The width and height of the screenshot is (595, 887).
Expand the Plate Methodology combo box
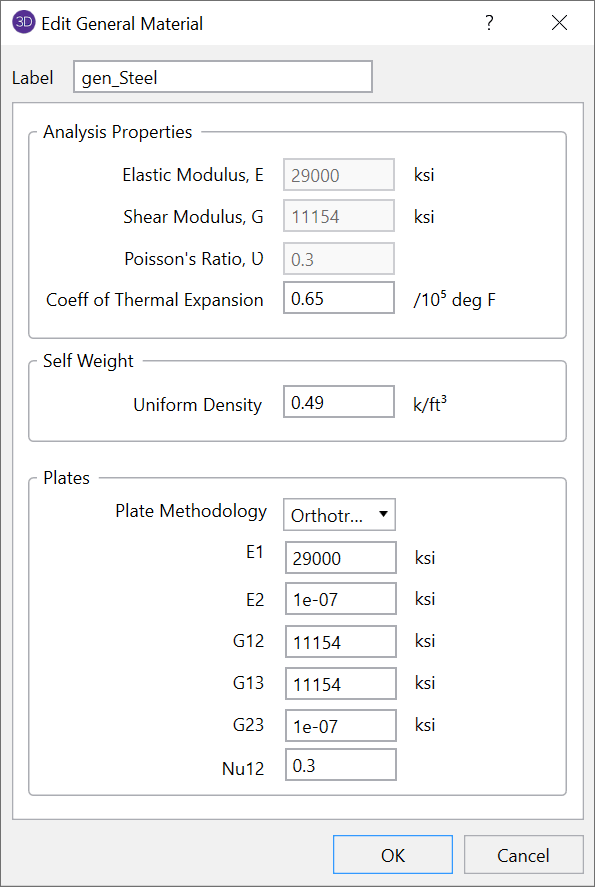pyautogui.click(x=338, y=514)
